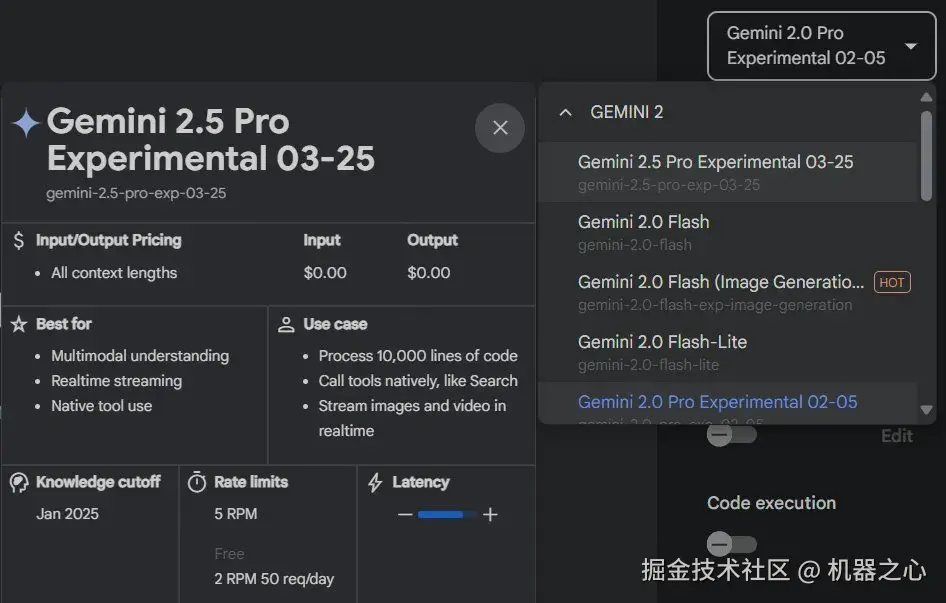Click Stream images and video bullet
The width and height of the screenshot is (946, 603).
tap(412, 418)
